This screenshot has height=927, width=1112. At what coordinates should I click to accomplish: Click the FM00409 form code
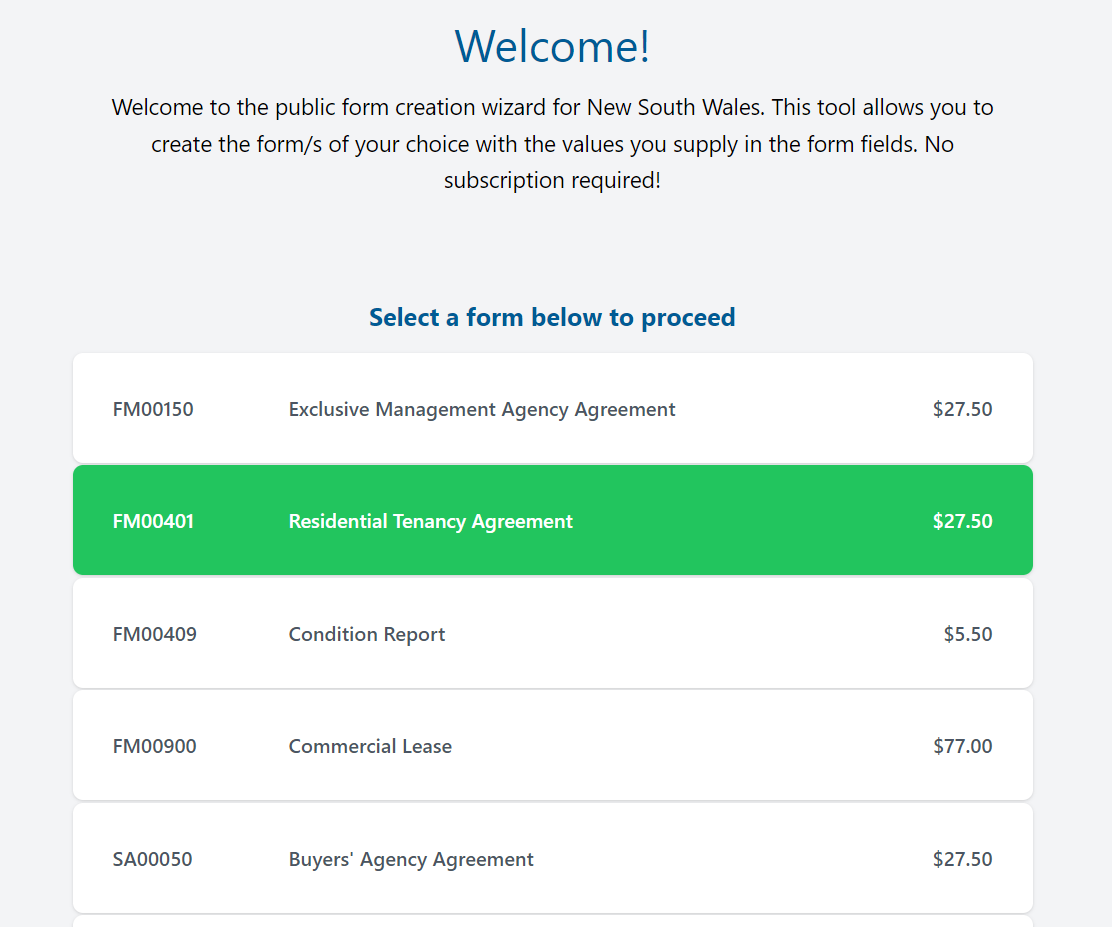(x=154, y=634)
